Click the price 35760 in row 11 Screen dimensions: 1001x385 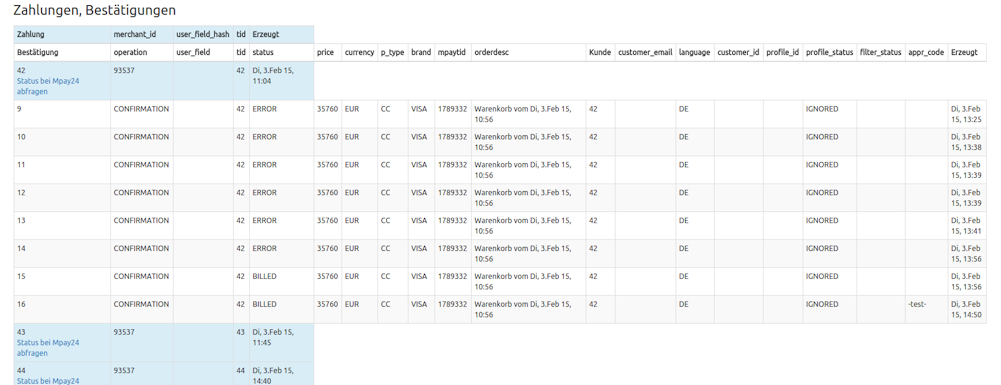[x=327, y=165]
